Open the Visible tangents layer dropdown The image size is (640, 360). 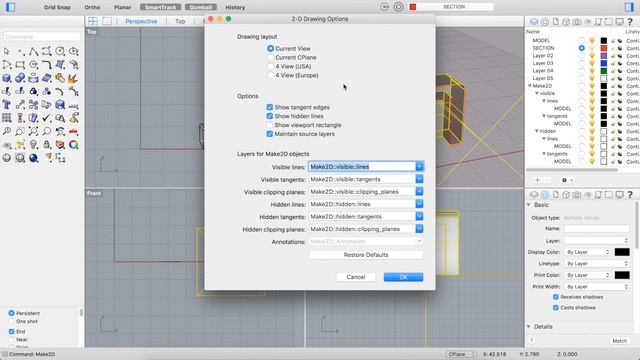pos(419,179)
